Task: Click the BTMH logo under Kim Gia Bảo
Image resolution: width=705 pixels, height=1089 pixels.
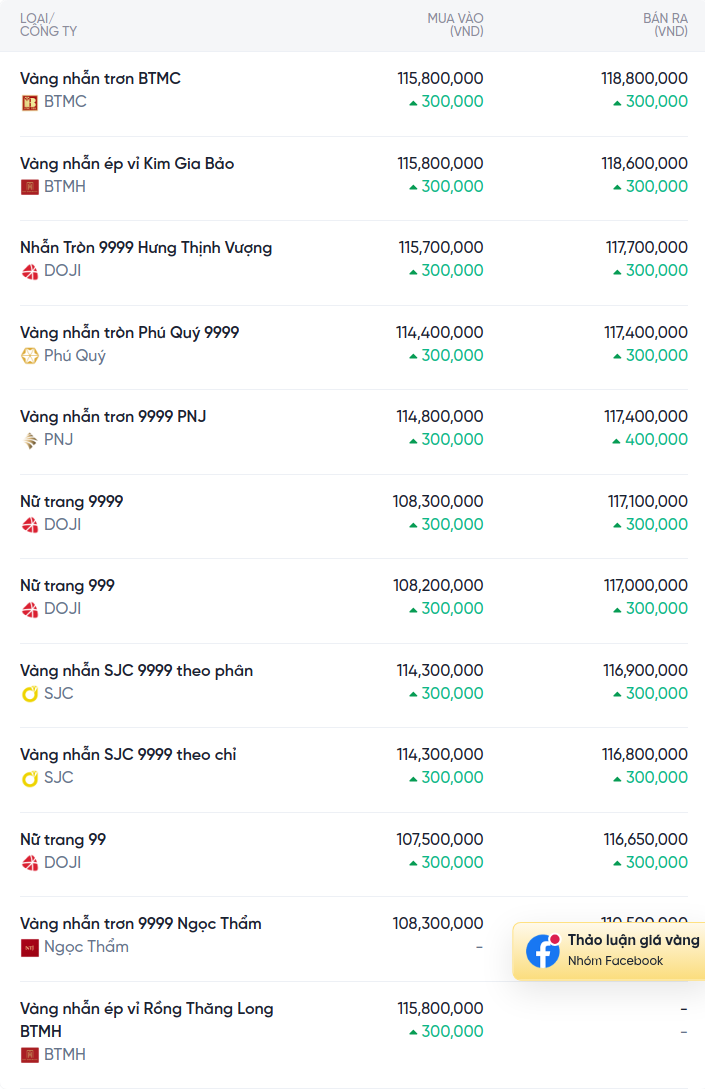Action: pos(29,187)
